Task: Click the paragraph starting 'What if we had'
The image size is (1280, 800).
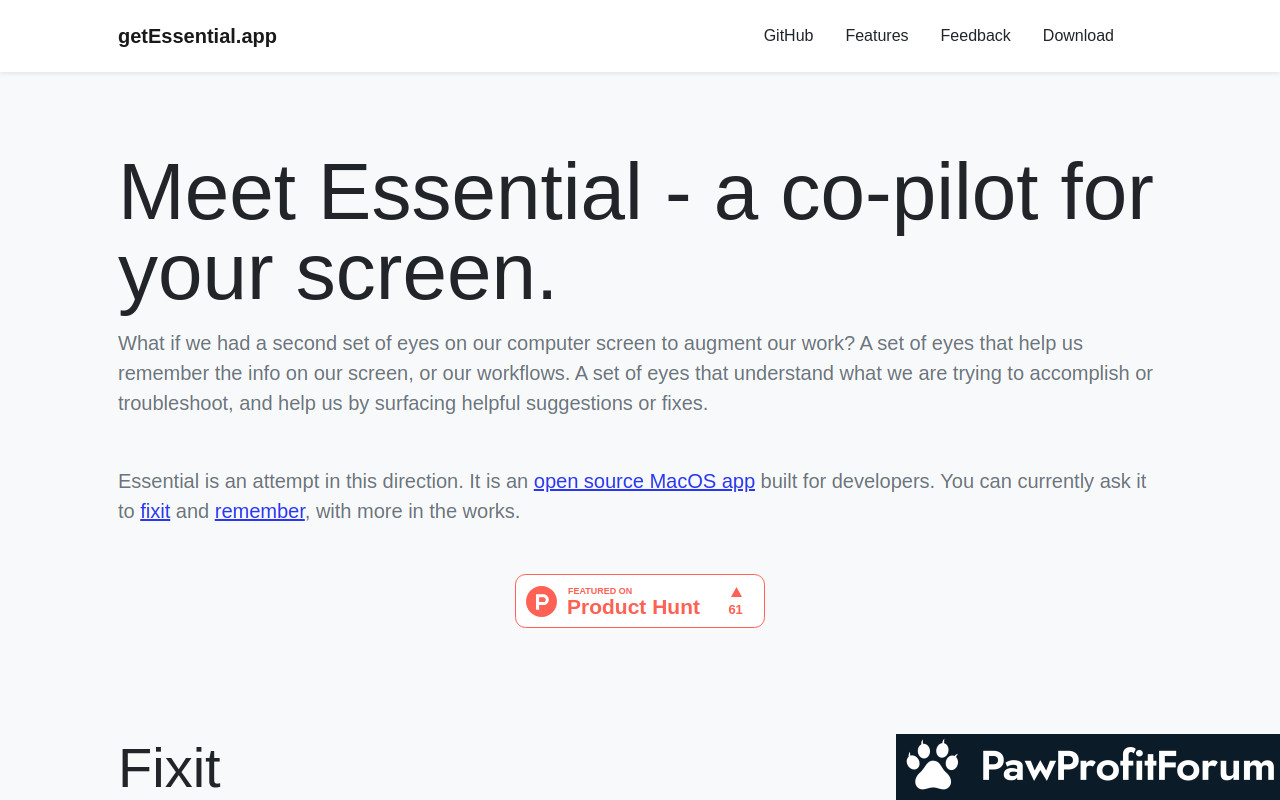Action: coord(636,373)
